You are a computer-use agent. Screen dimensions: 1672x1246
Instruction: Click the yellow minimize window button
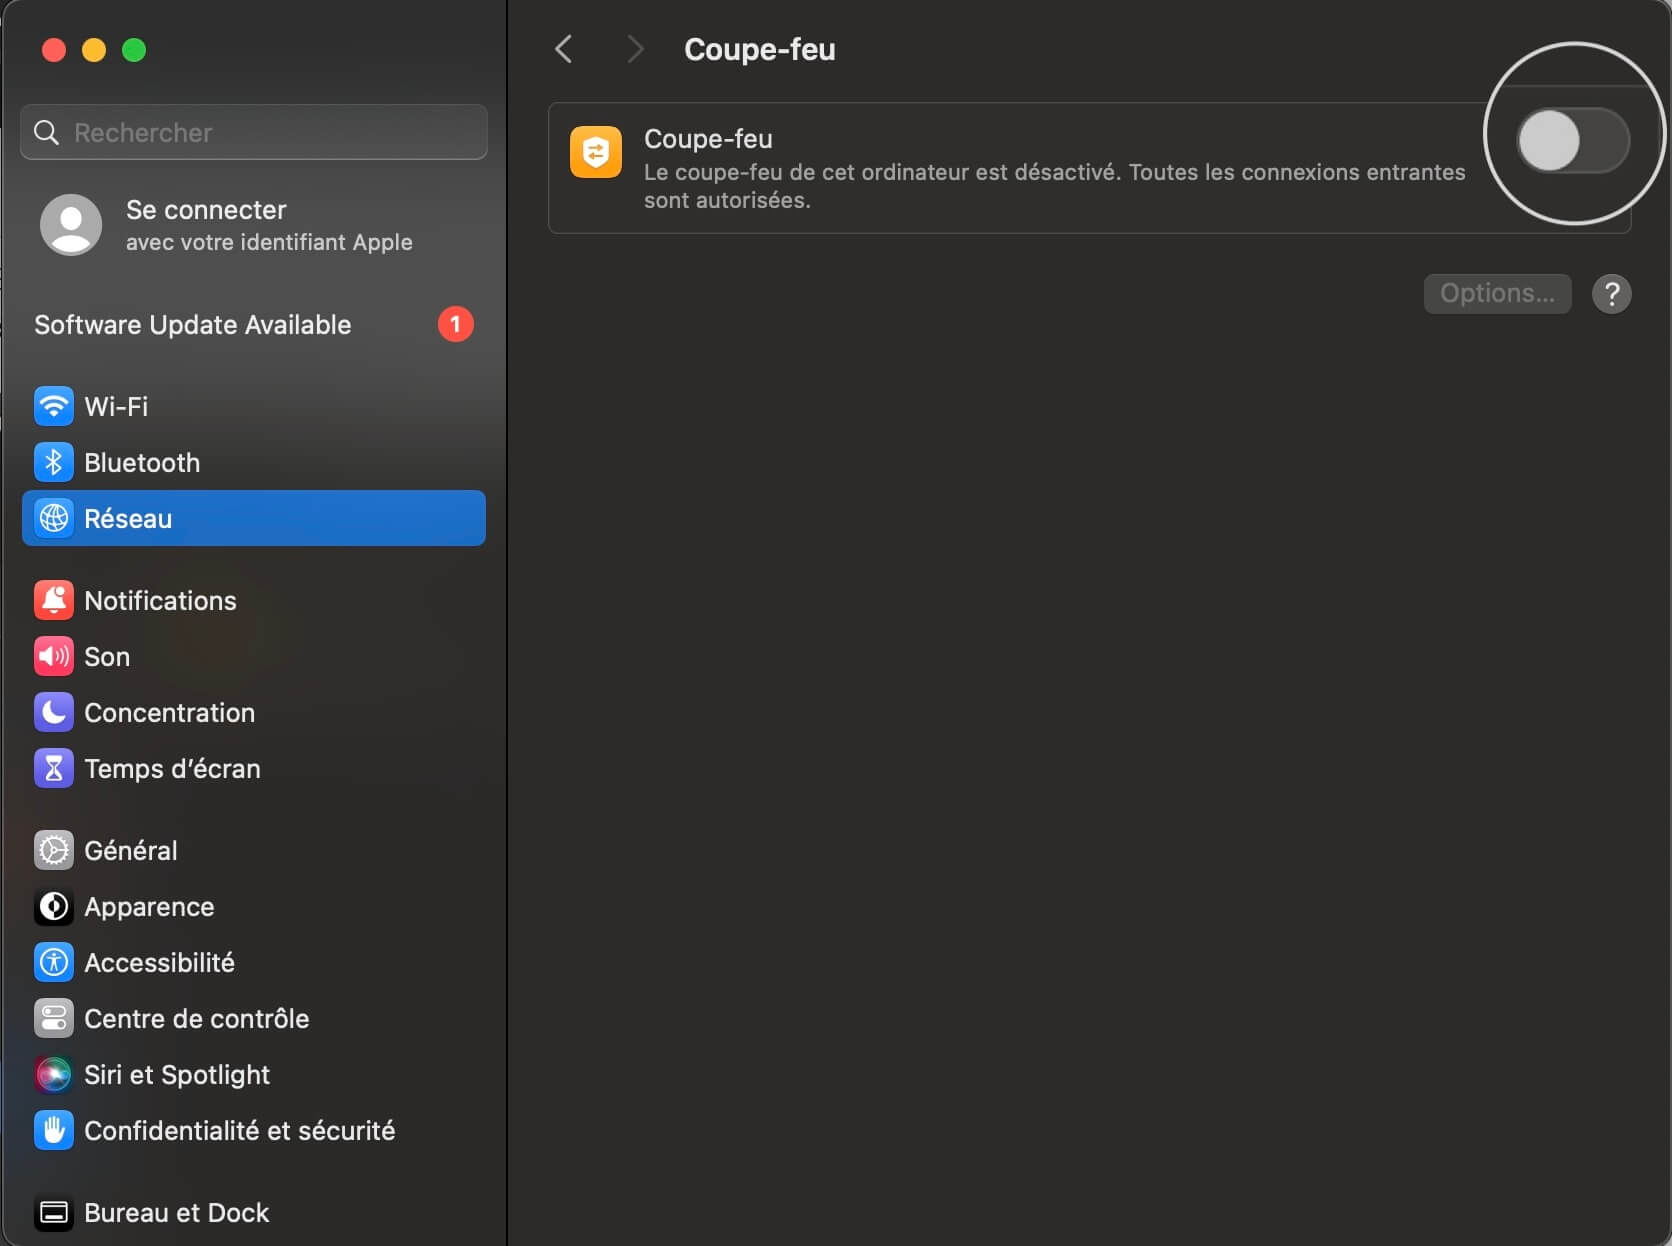[x=94, y=50]
